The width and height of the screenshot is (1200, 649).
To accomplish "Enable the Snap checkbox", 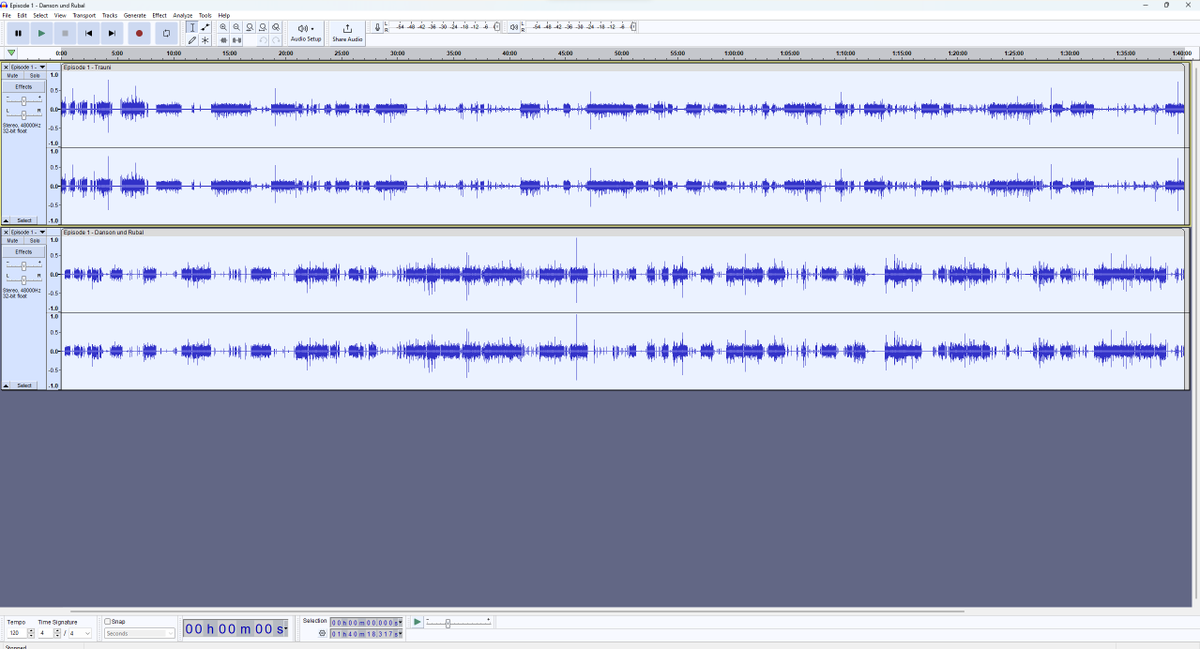I will click(108, 622).
